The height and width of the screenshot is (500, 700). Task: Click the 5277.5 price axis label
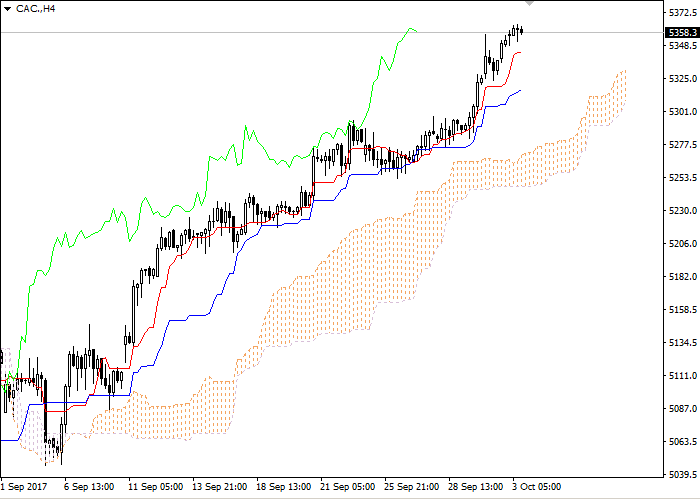coord(683,145)
